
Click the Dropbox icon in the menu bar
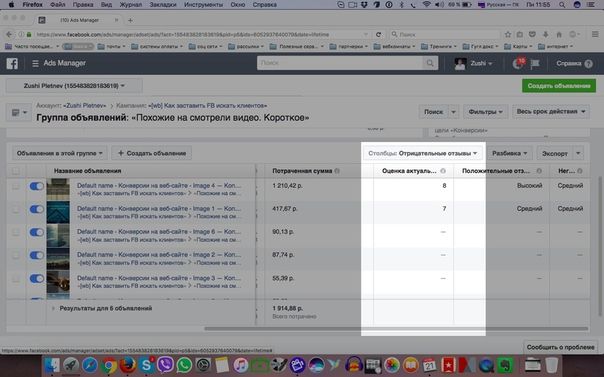[364, 5]
